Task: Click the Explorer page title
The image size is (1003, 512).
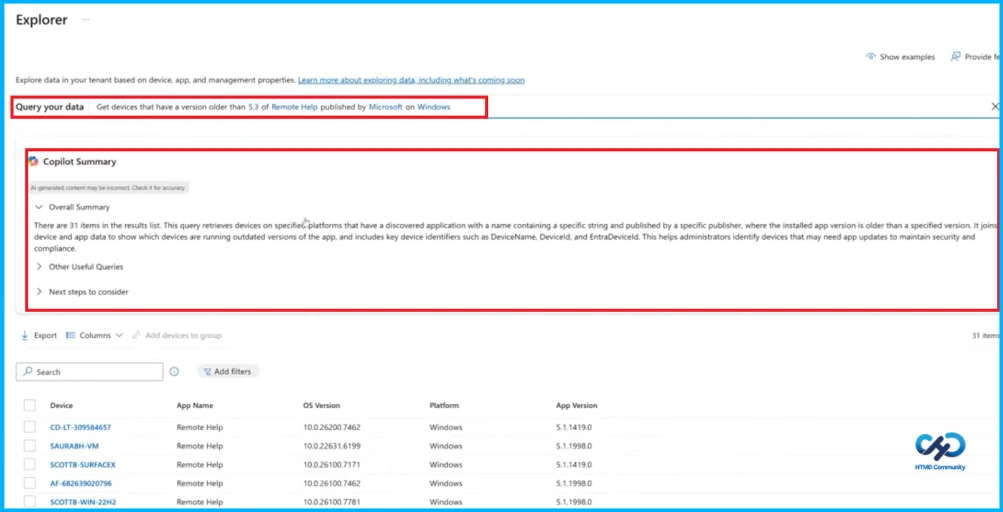Action: click(x=42, y=20)
